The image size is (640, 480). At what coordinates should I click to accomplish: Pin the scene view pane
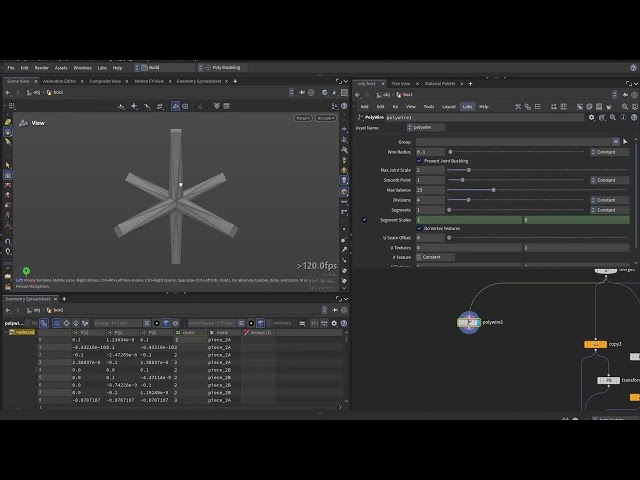(302, 93)
